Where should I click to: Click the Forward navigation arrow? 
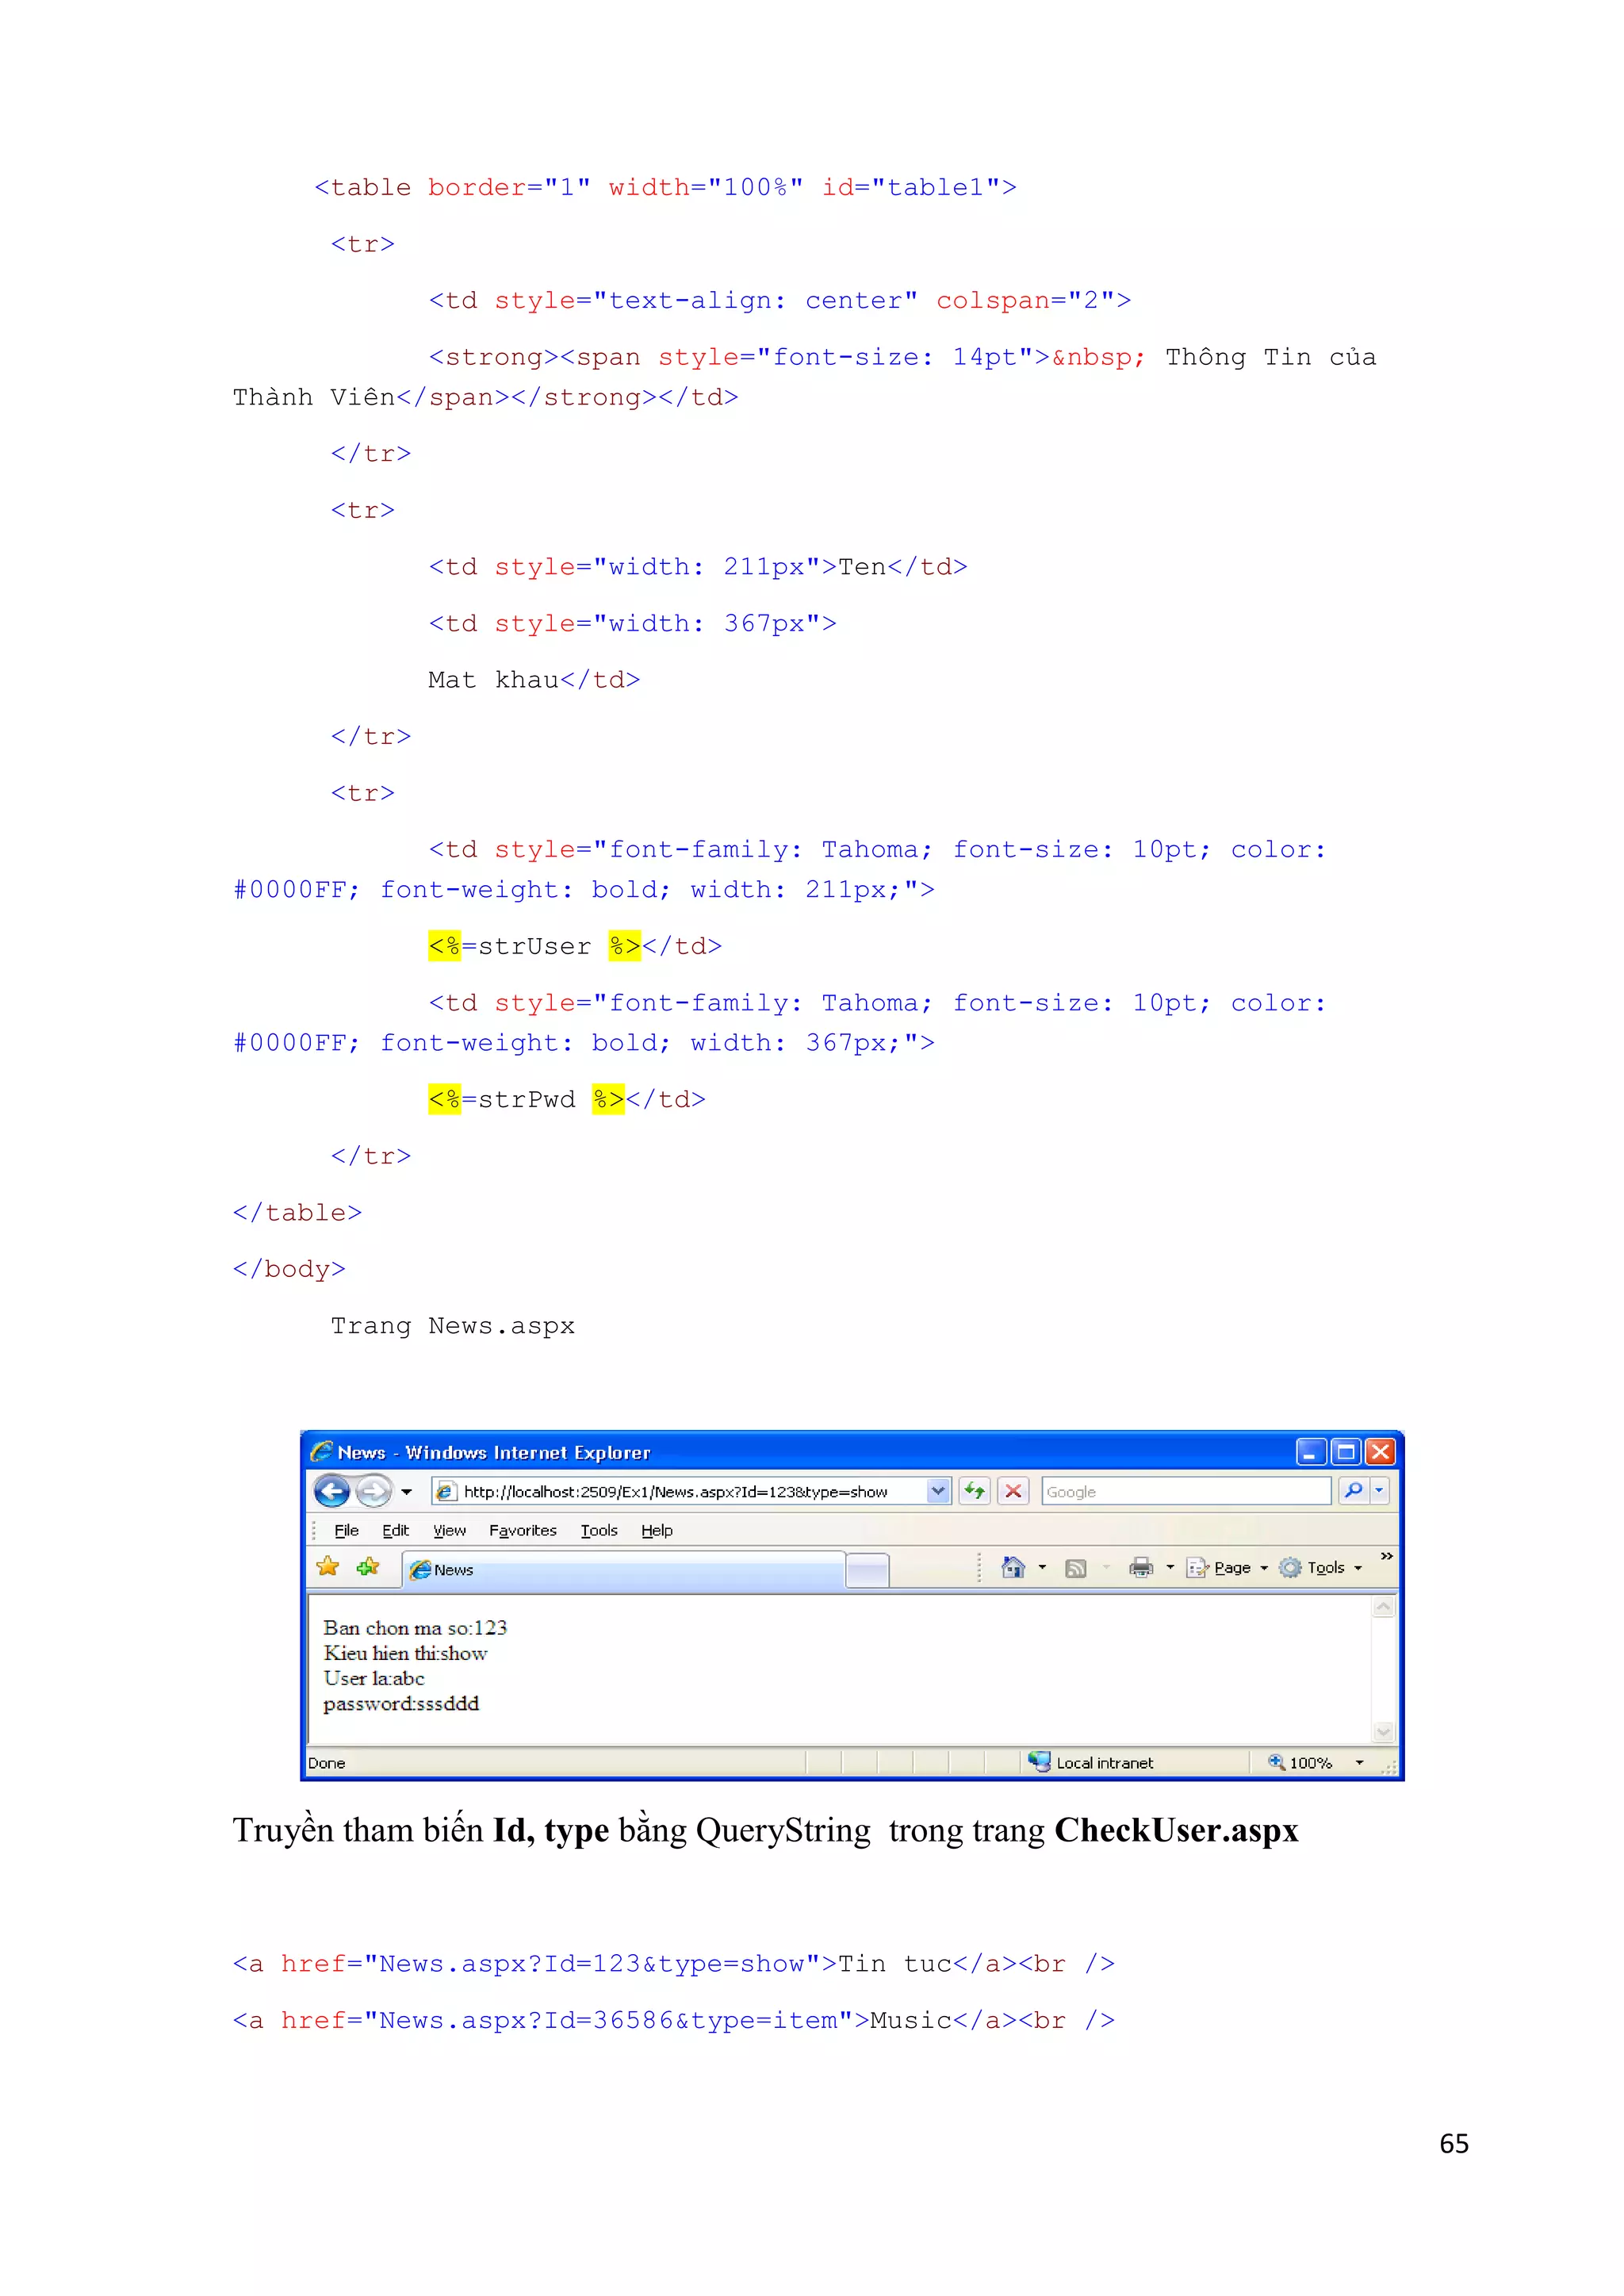373,1491
